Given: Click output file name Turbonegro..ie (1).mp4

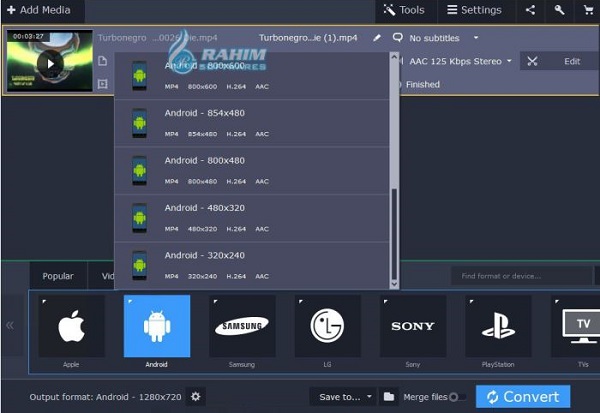Looking at the screenshot, I should pyautogui.click(x=308, y=38).
